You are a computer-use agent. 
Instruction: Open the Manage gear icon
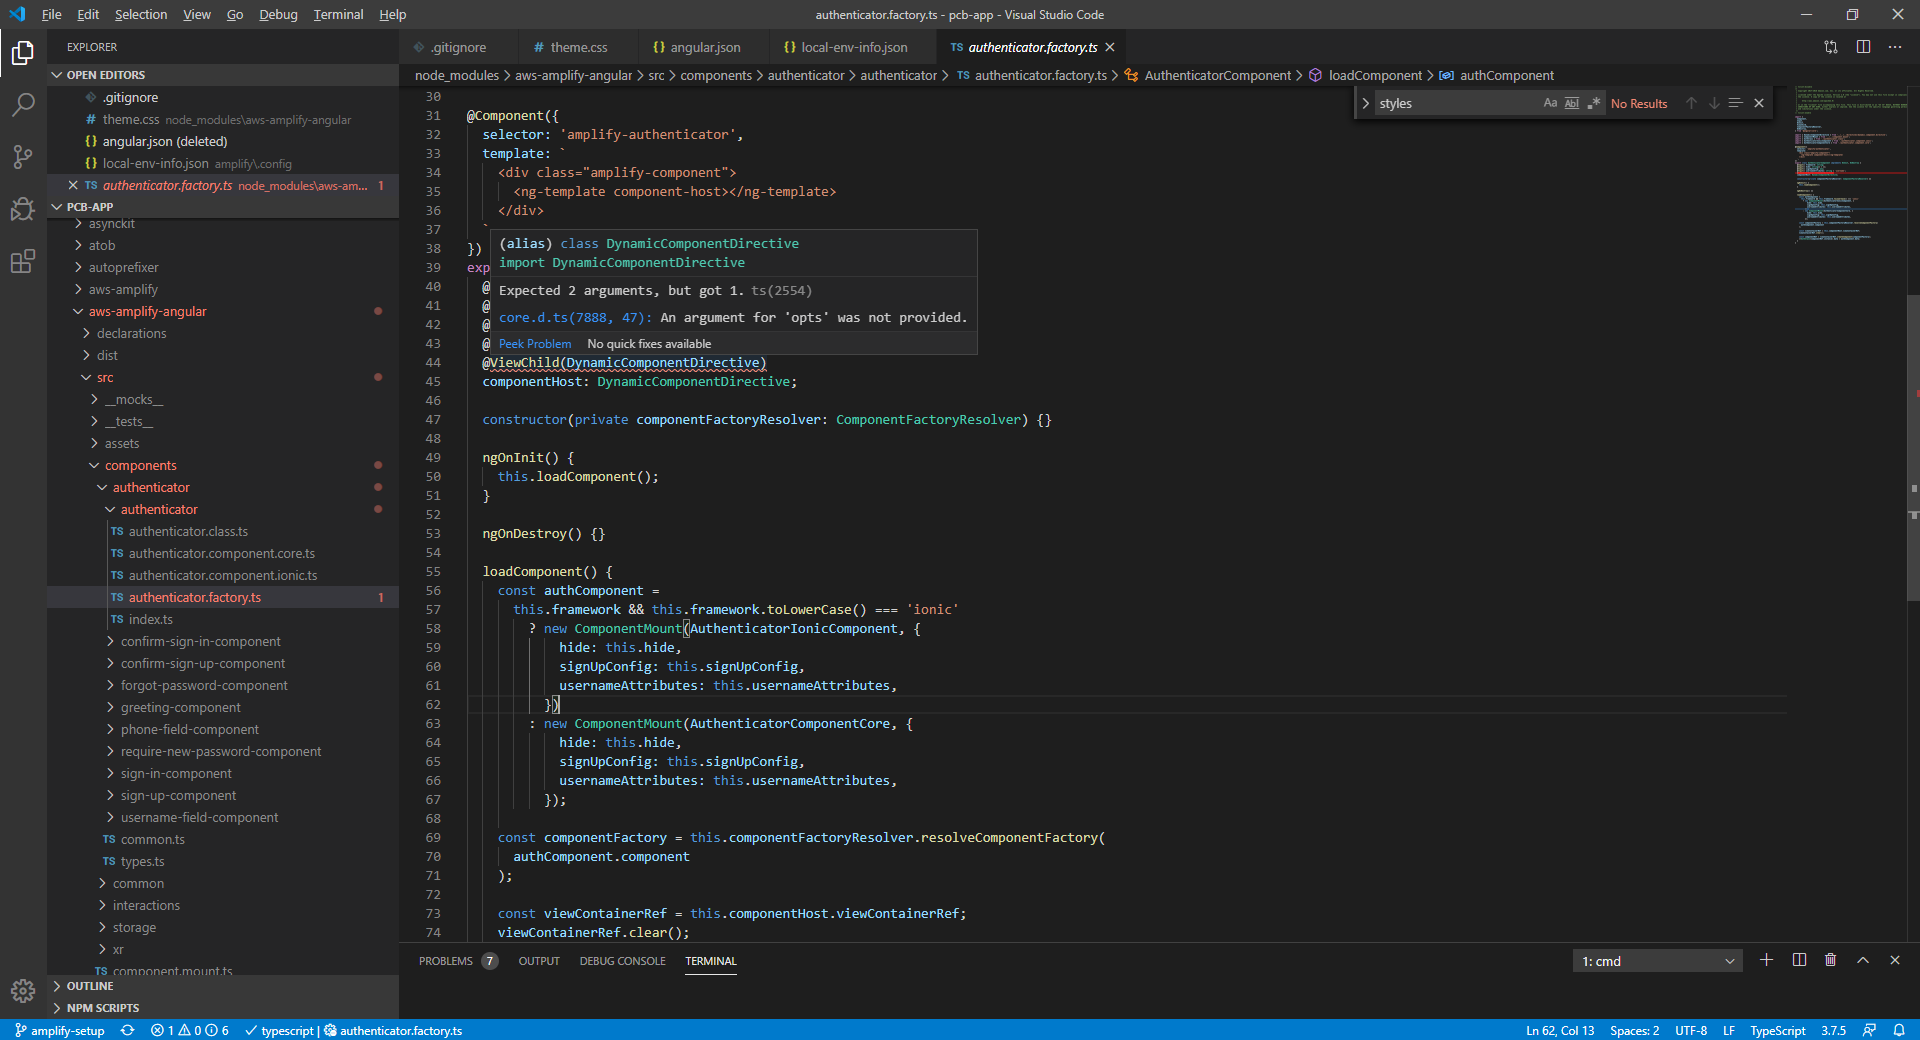coord(23,990)
